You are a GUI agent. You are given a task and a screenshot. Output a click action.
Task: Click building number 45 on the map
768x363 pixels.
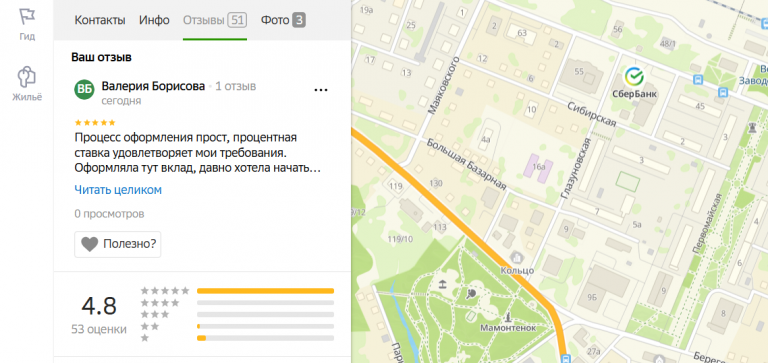[x=700, y=106]
